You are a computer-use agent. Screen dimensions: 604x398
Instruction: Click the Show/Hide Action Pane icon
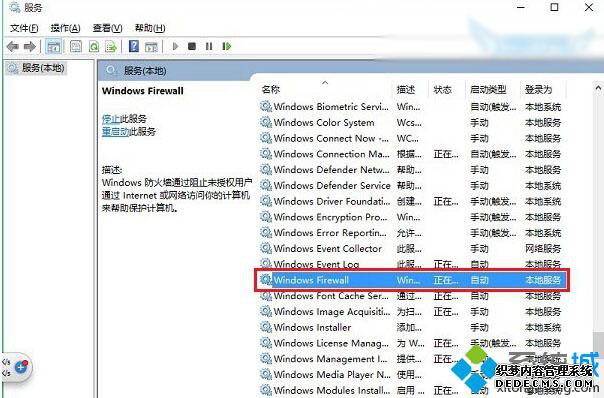click(x=151, y=47)
